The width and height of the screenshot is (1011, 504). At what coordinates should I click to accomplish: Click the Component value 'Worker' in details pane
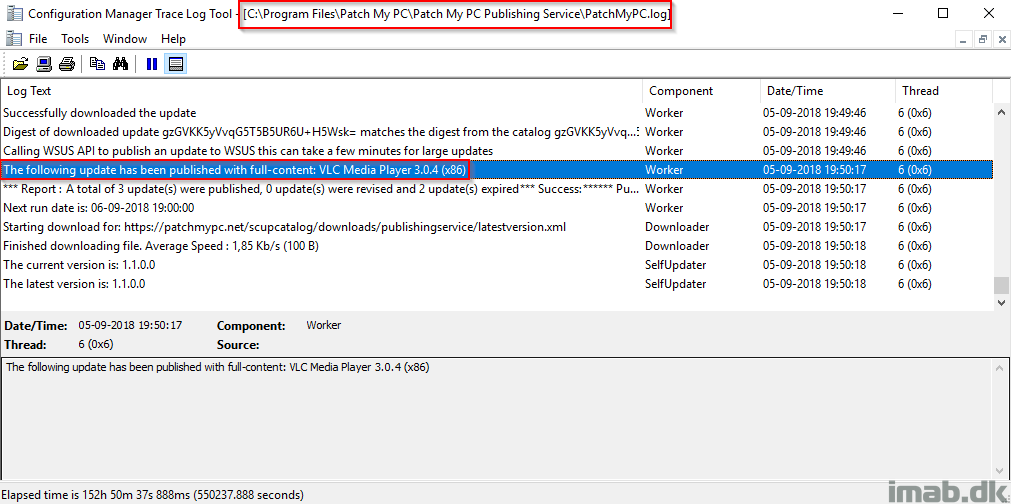tap(324, 325)
